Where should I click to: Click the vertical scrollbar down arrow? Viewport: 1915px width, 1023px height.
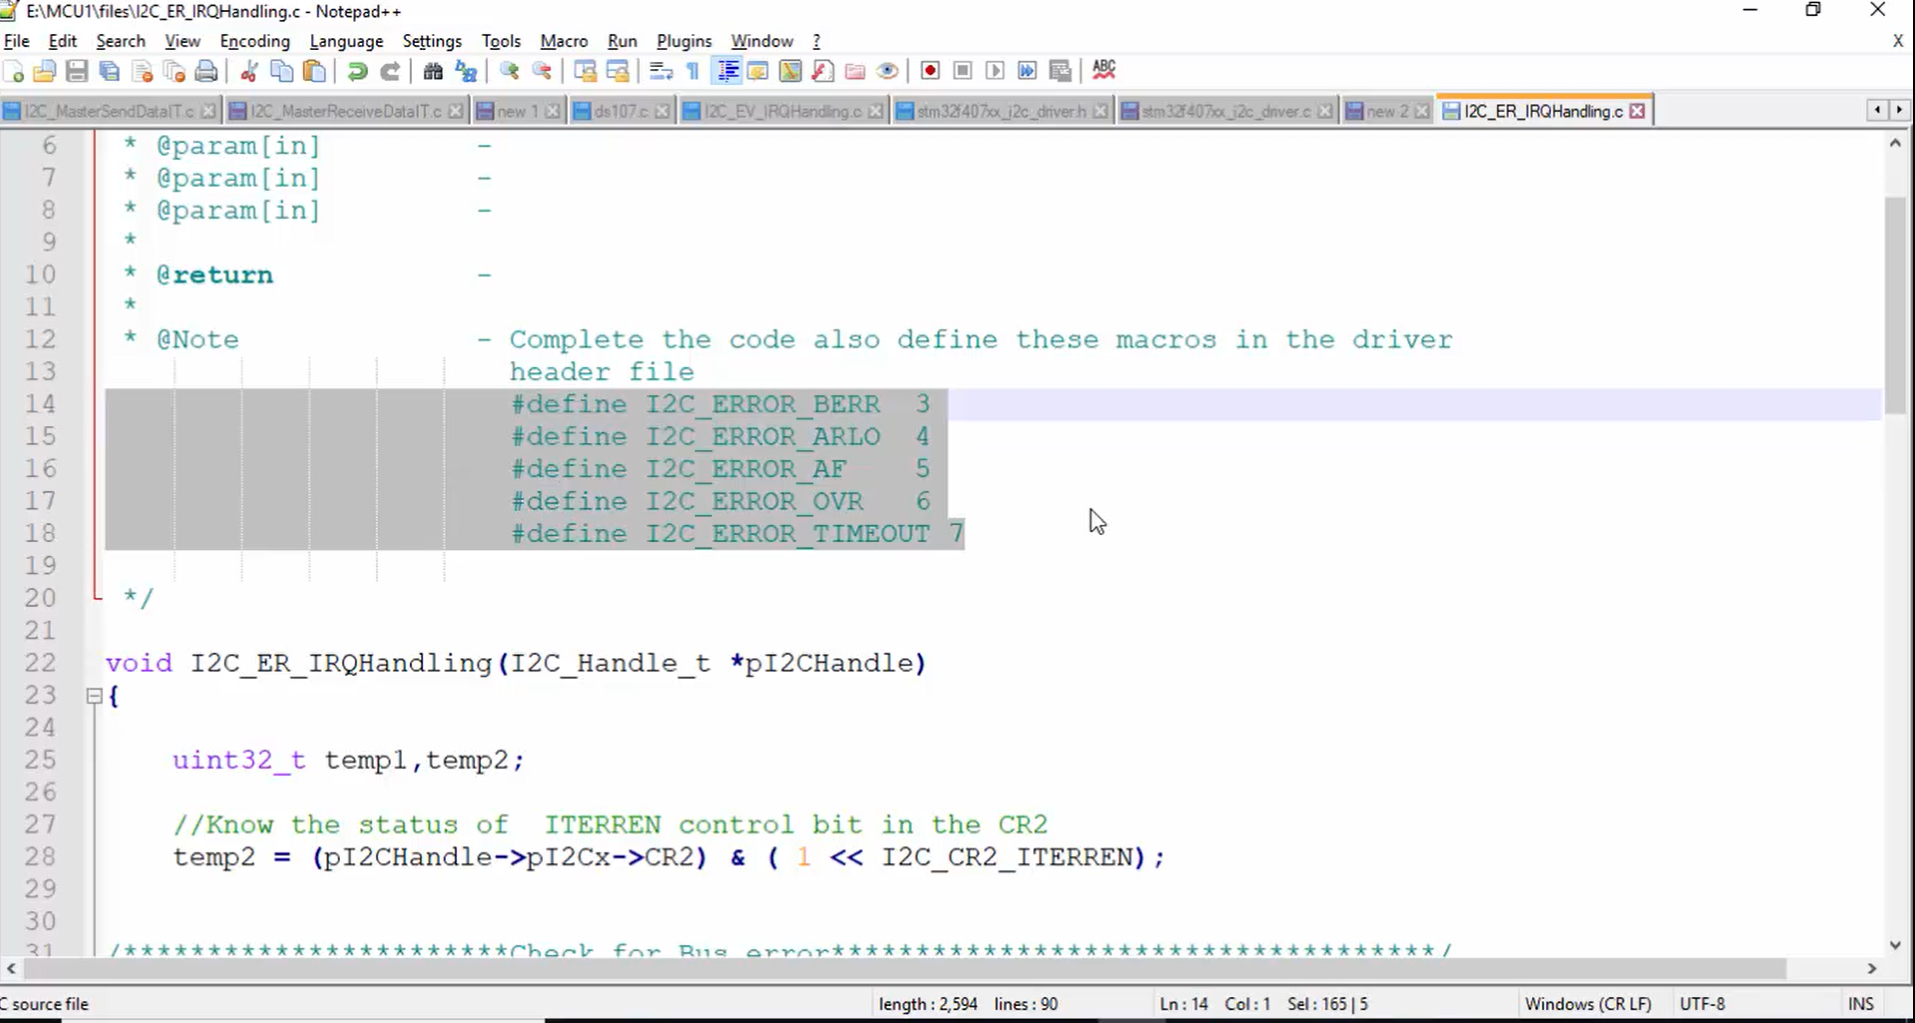1895,945
